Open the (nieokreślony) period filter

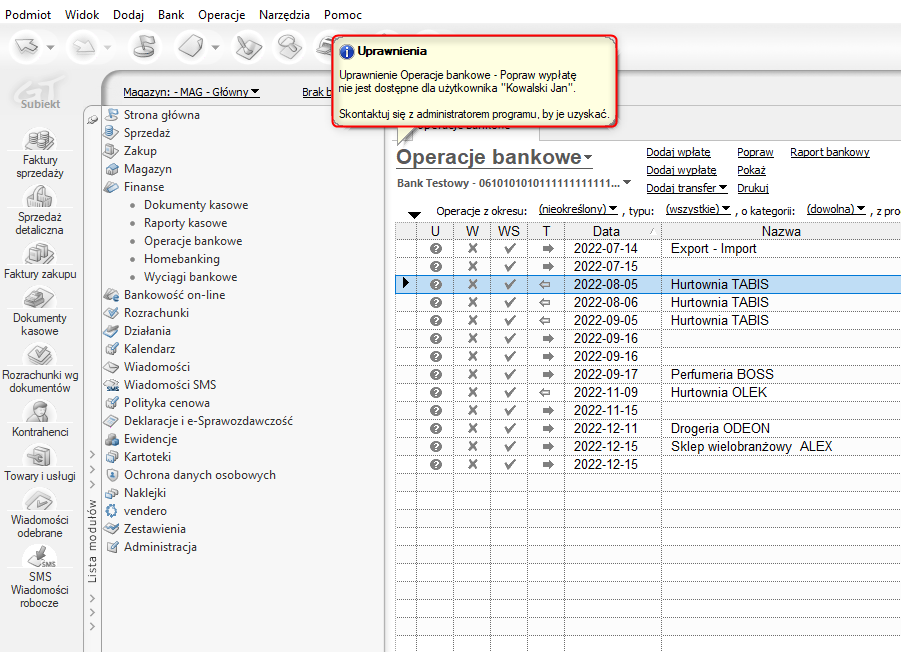tap(578, 210)
